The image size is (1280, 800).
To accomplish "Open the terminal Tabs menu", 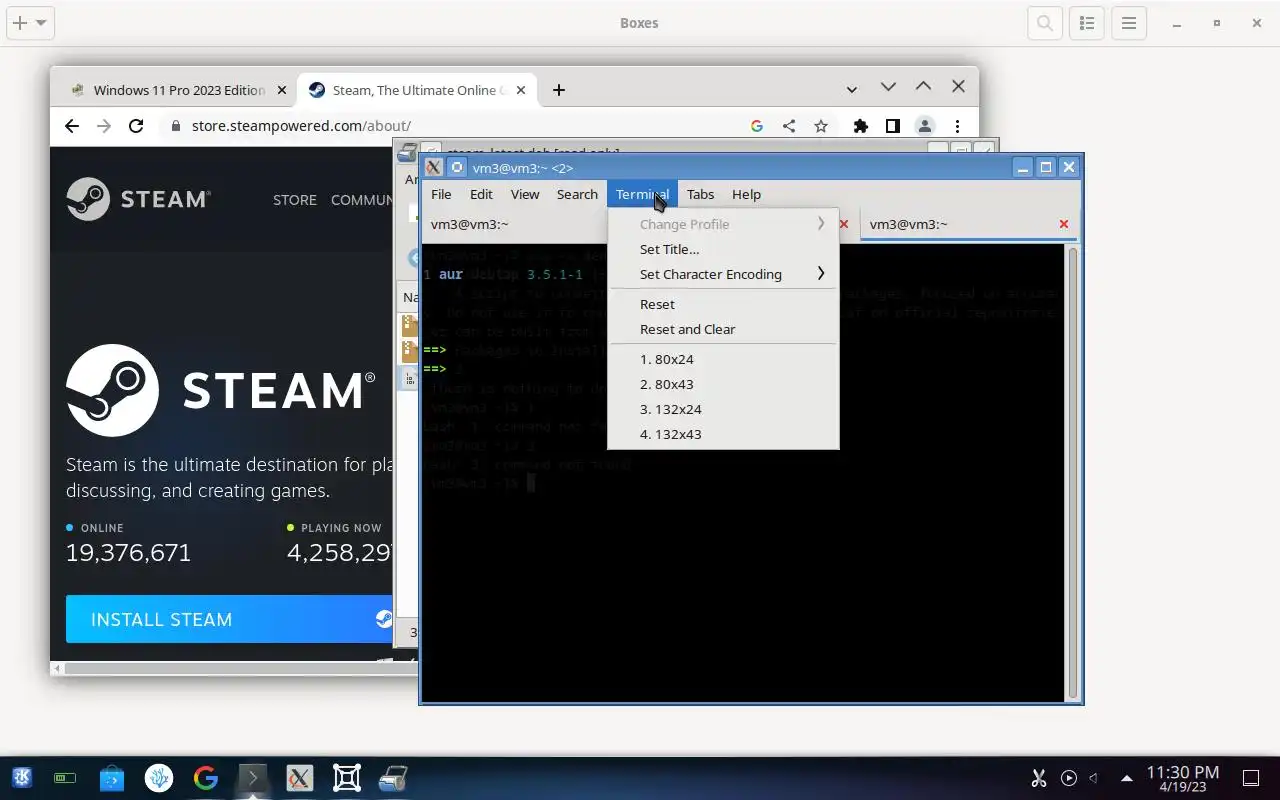I will point(700,194).
